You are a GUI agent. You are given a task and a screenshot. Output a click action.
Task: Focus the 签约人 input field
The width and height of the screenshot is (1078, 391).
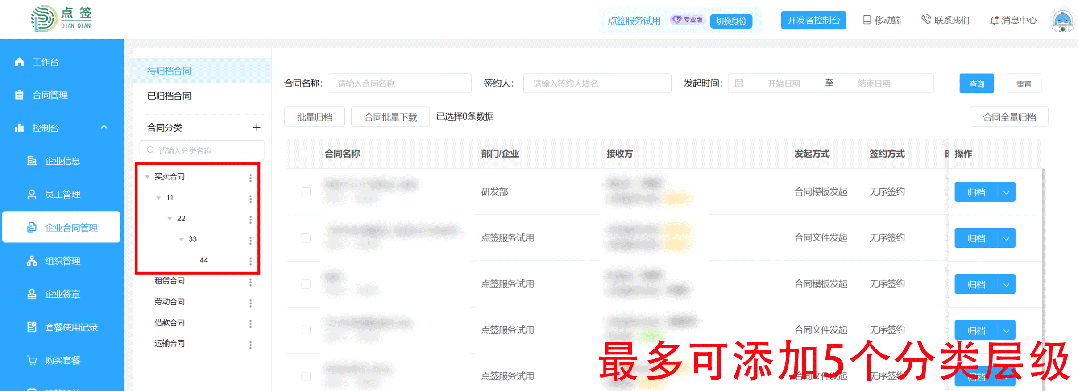597,83
